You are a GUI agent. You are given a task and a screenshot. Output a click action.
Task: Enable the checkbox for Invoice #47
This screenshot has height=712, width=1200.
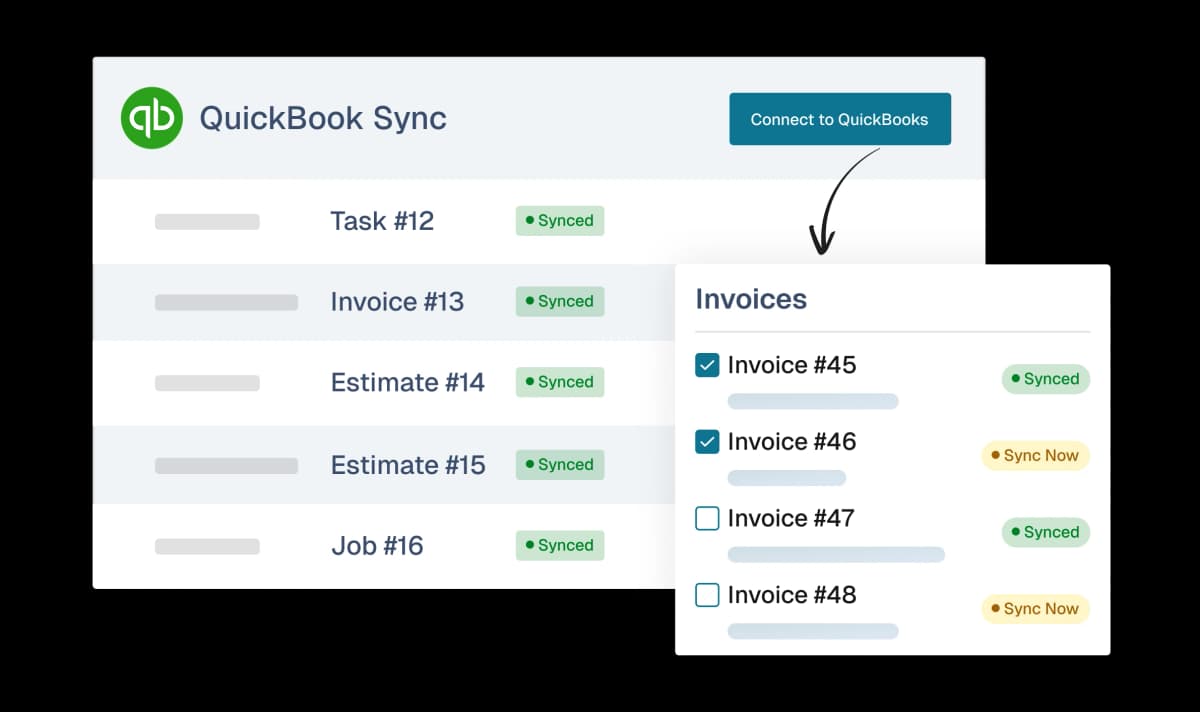pos(707,518)
